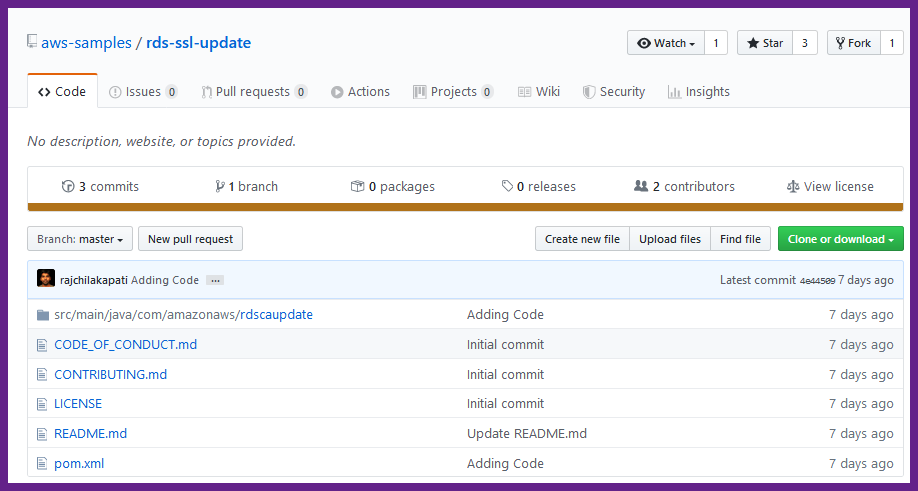Click the people icon beside 2 contributors
Screen dimensions: 918x491
click(x=641, y=186)
